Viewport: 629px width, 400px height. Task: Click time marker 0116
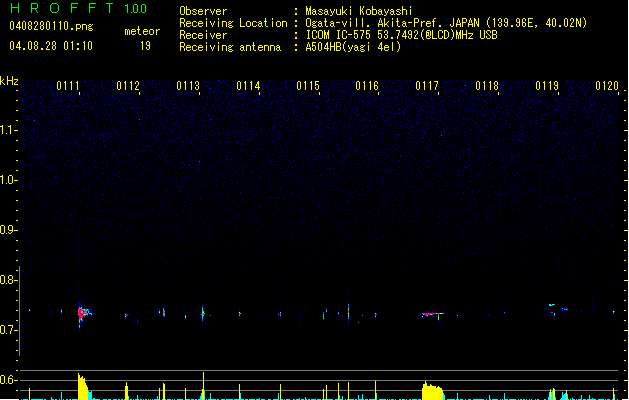367,86
